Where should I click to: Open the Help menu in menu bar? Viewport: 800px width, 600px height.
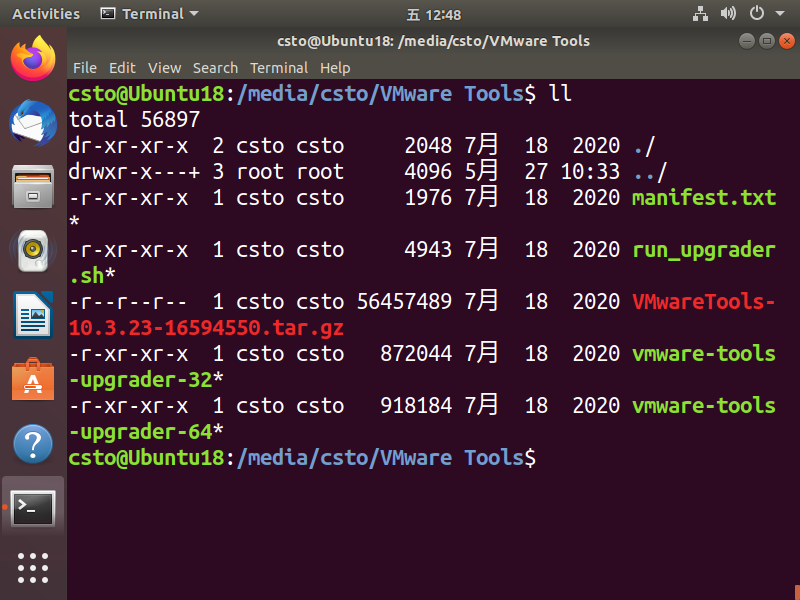tap(335, 68)
